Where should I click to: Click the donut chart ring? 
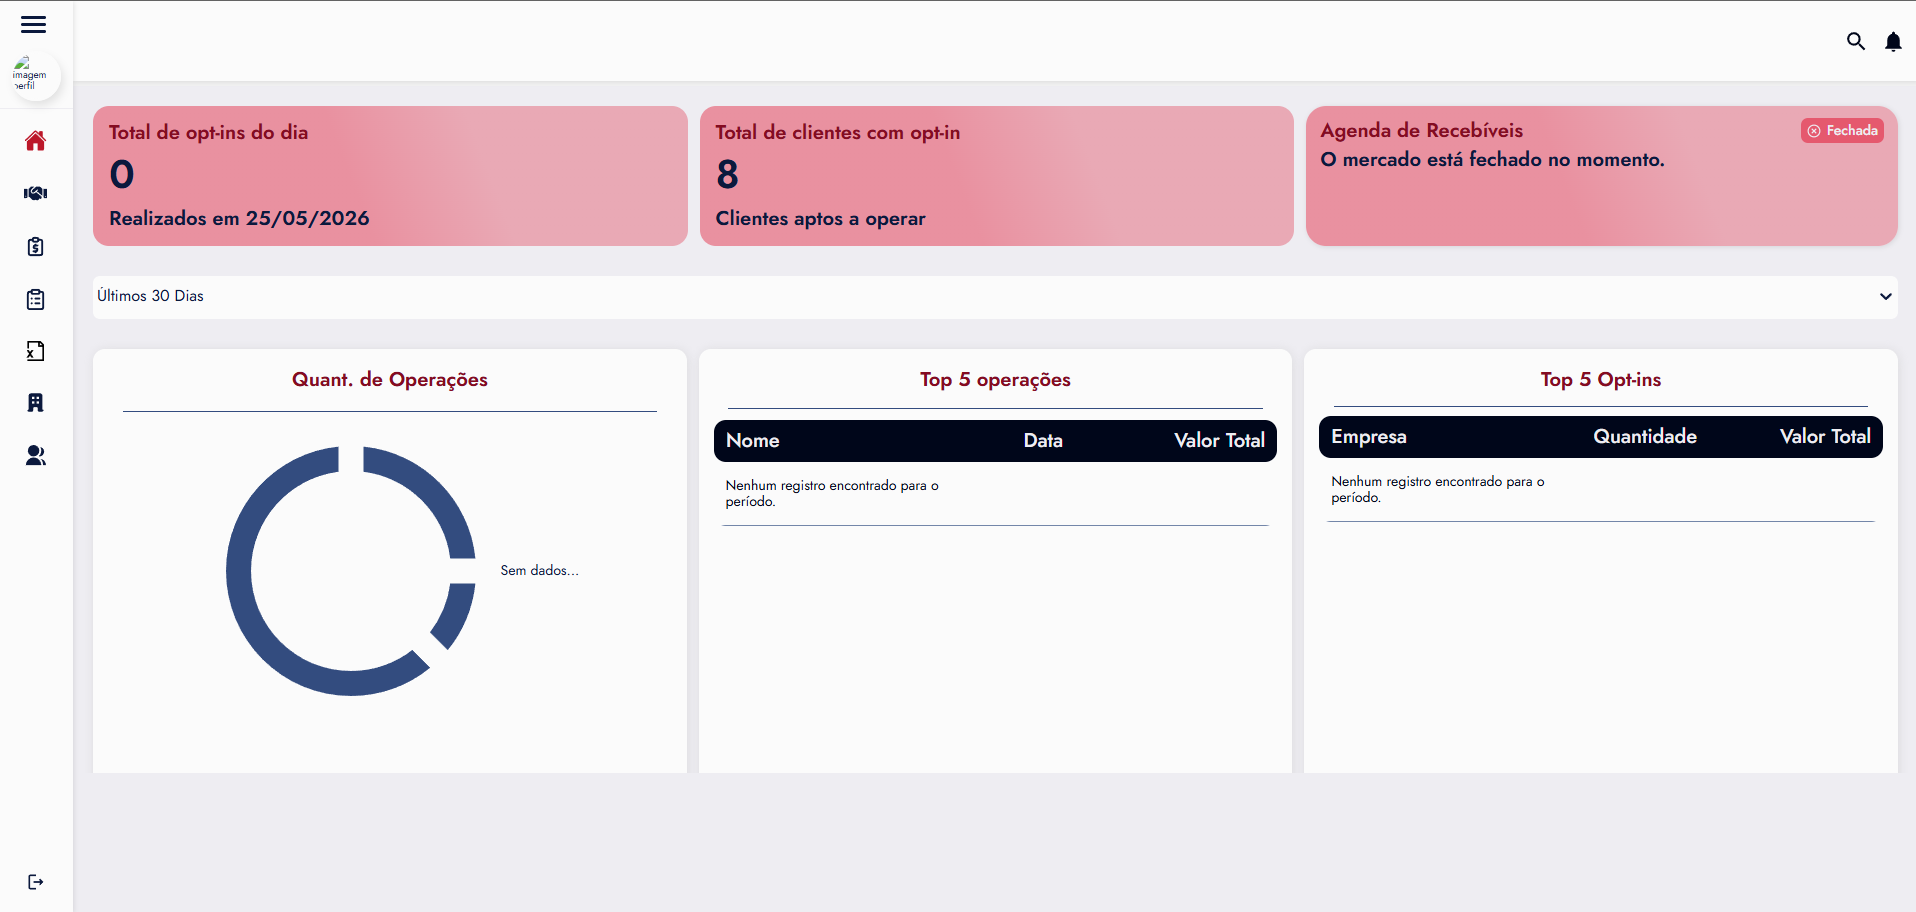pos(239,571)
